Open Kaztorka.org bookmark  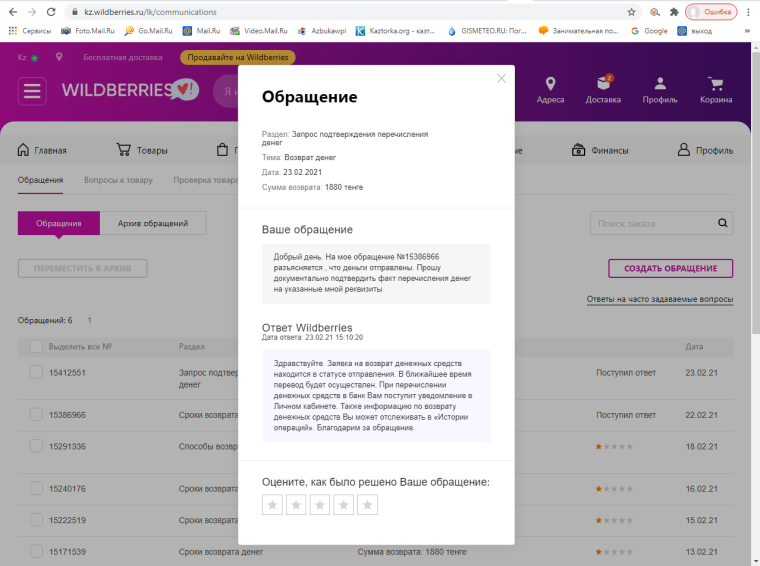(395, 31)
